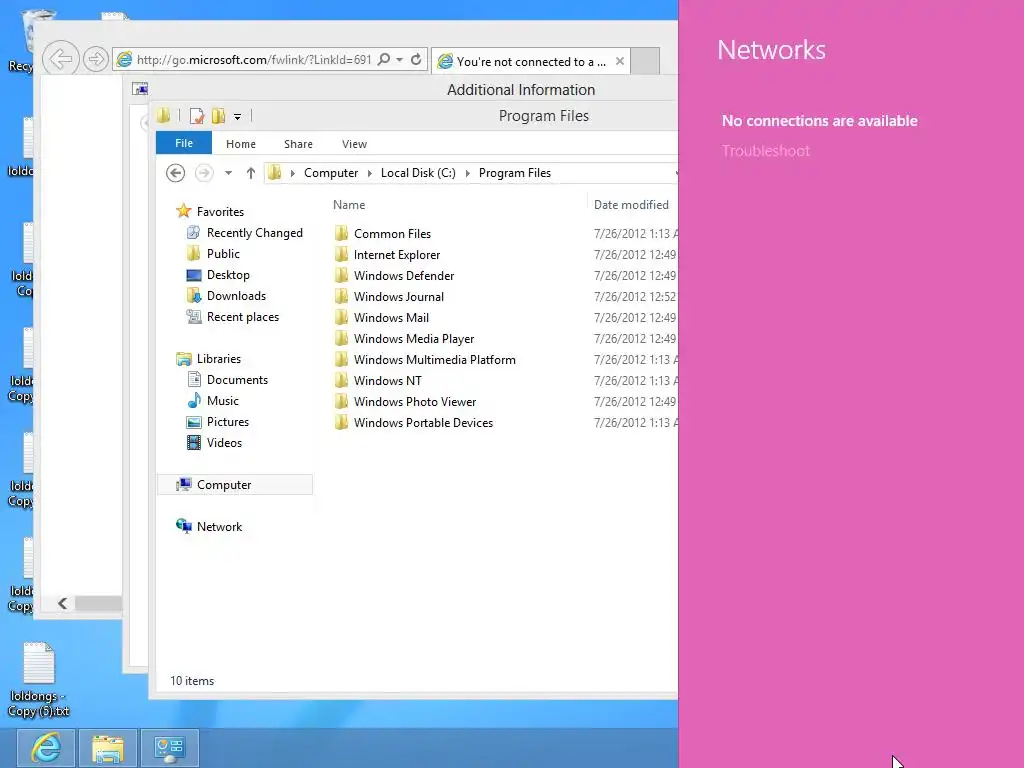Select the Internet Explorer folder icon

pyautogui.click(x=341, y=255)
